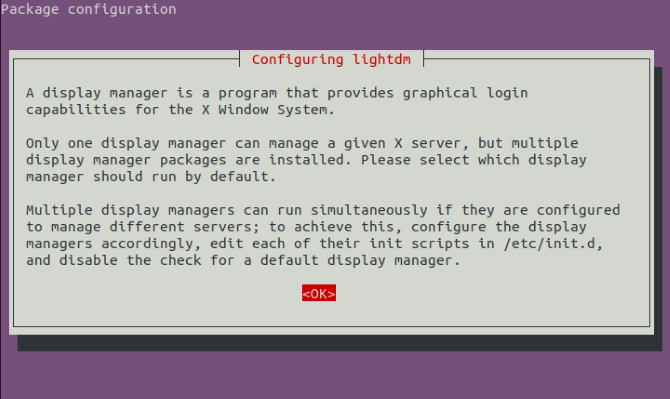Click the 'Configuring lightdm' dialog title
670x399 pixels.
coord(331,59)
